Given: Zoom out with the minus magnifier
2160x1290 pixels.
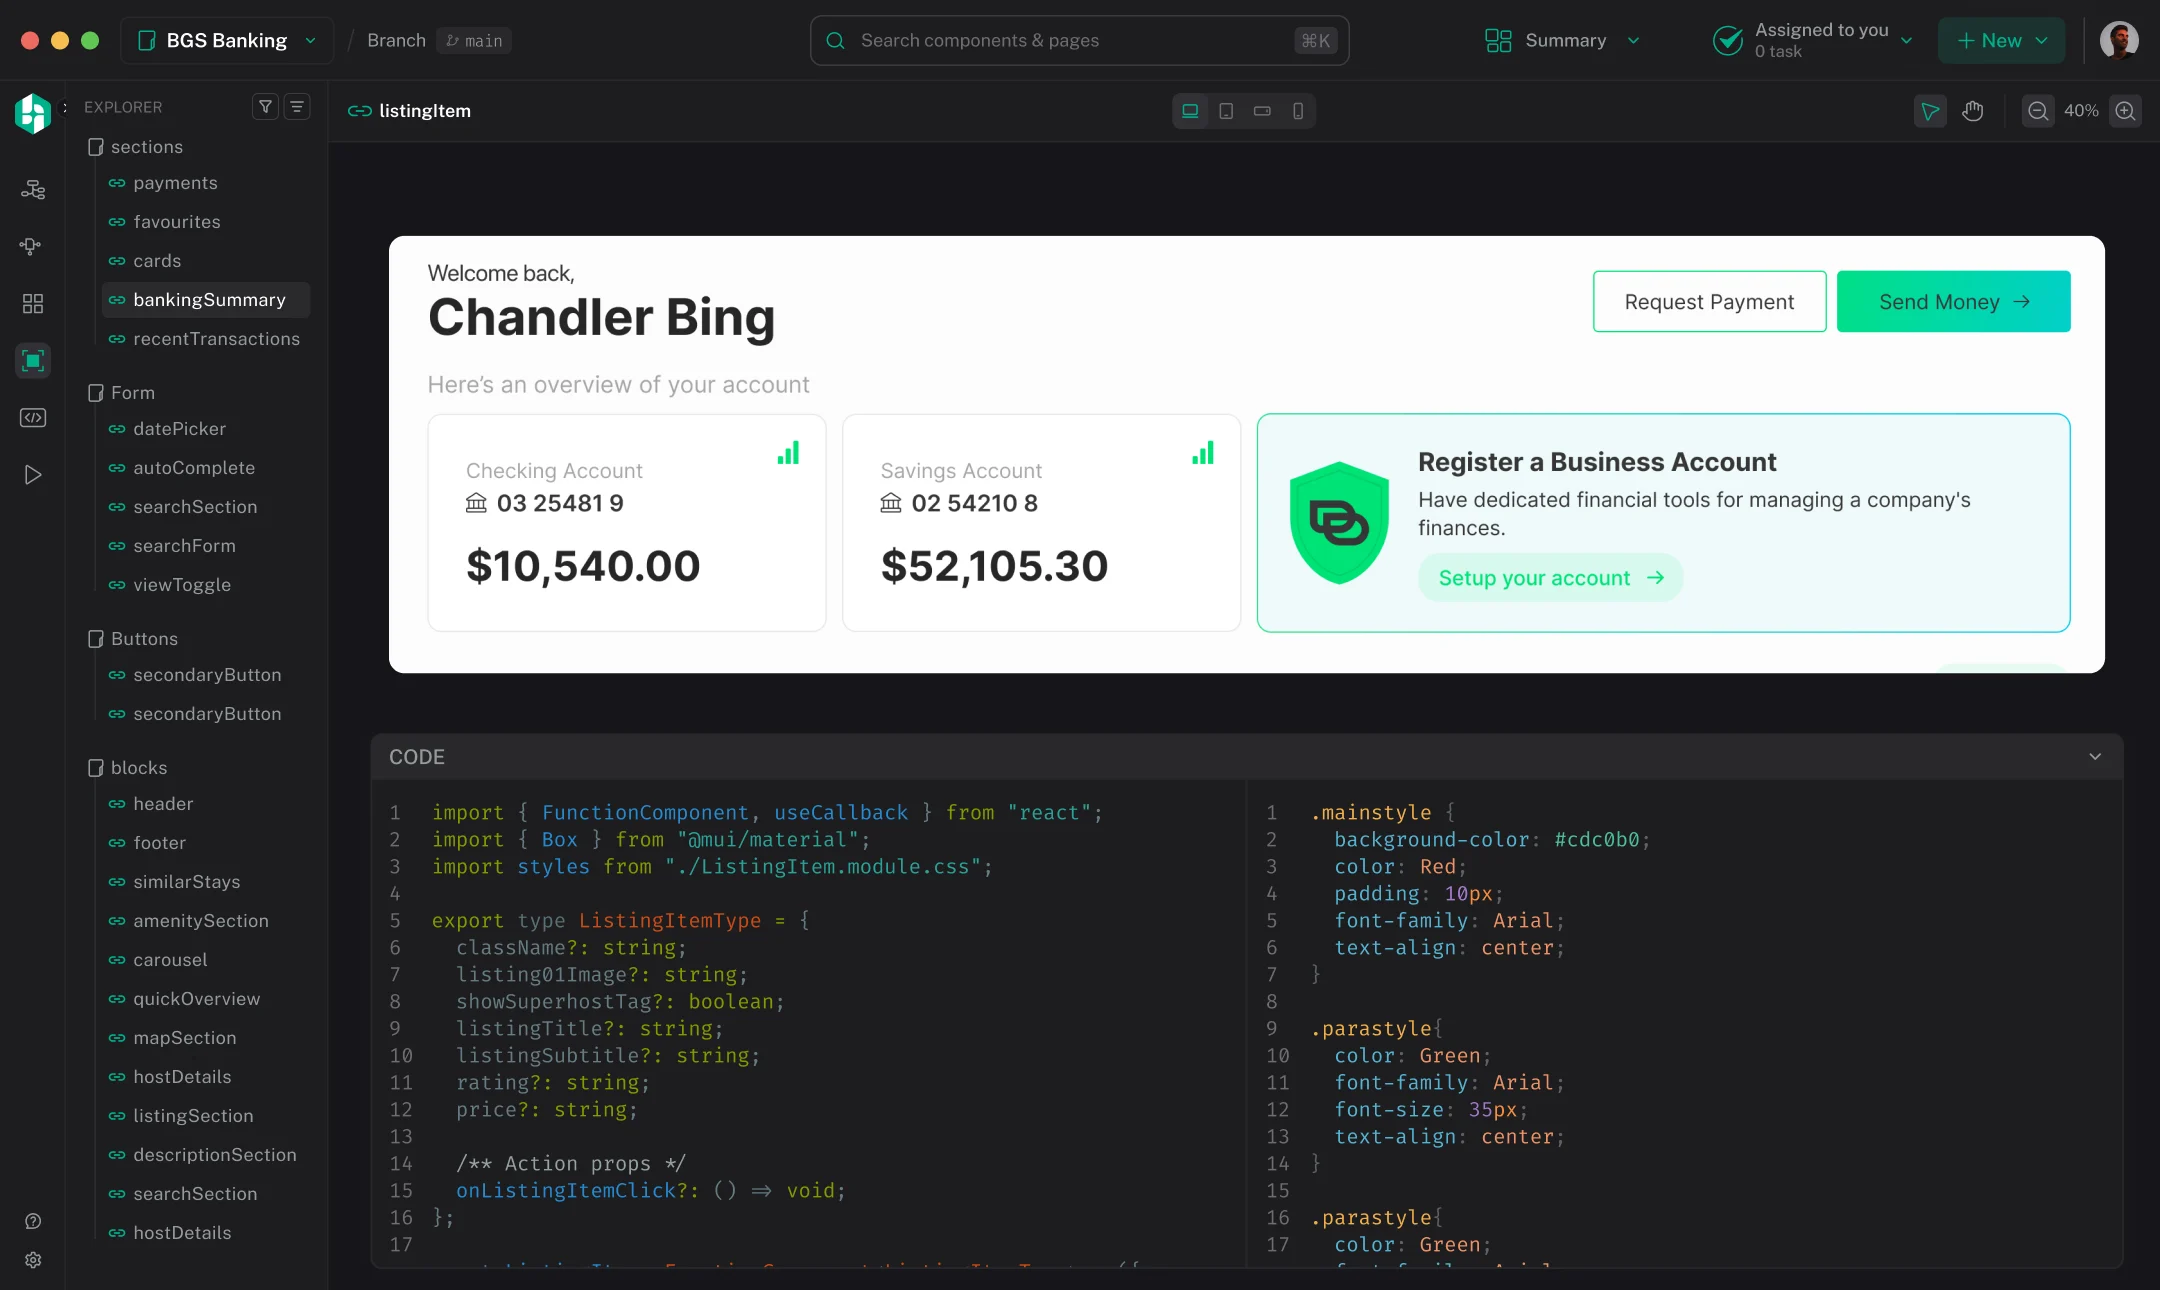Looking at the screenshot, I should [2038, 111].
